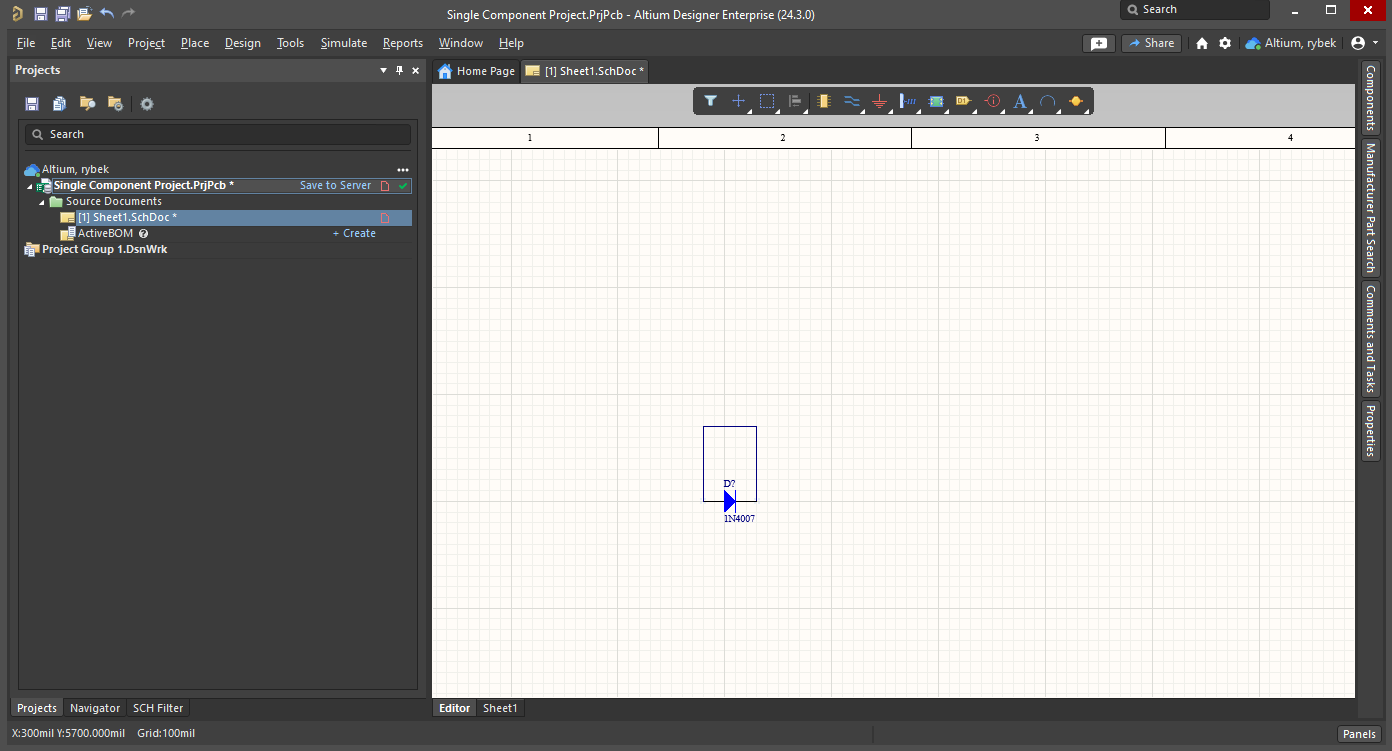Close the Projects panel
Image resolution: width=1392 pixels, height=751 pixels.
(415, 70)
